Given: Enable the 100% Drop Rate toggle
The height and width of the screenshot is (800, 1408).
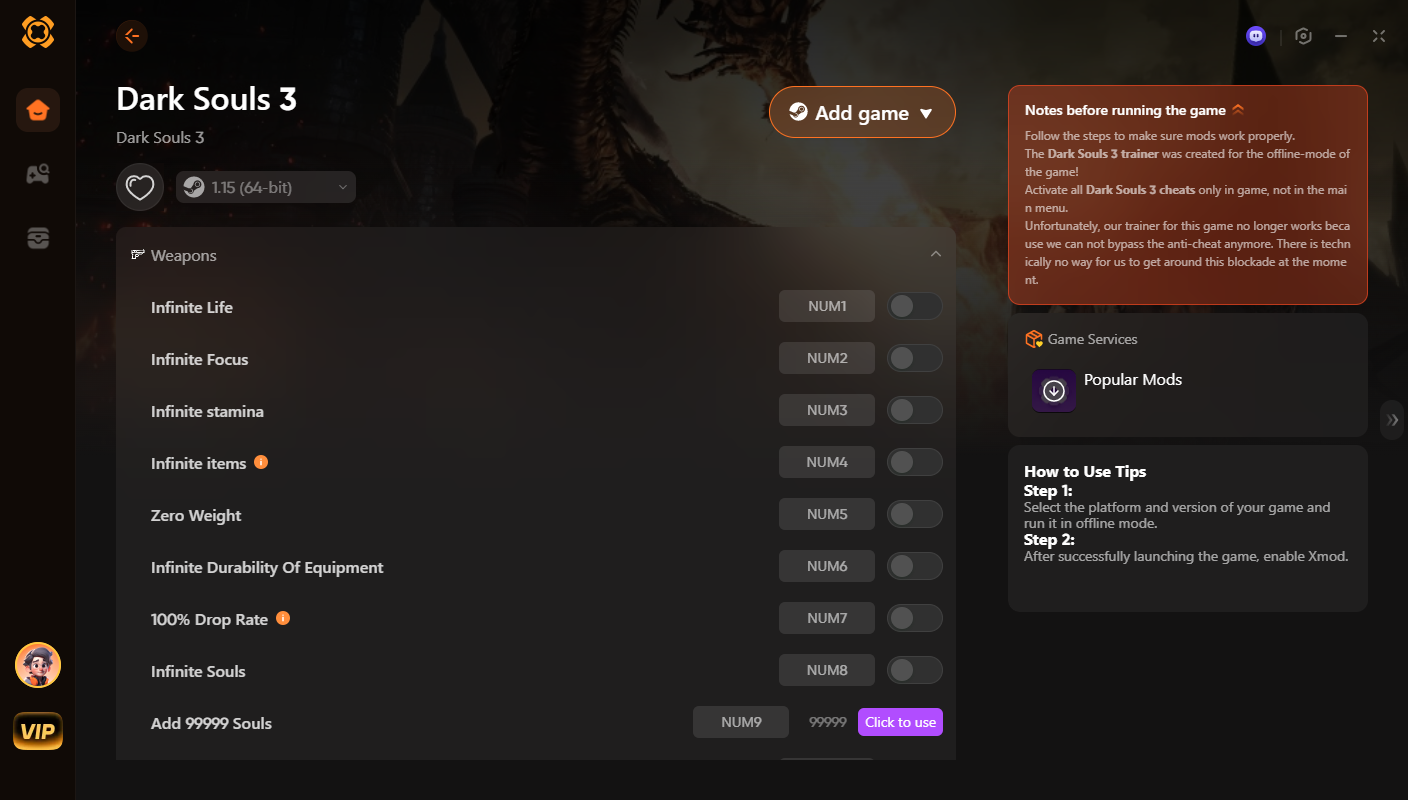Looking at the screenshot, I should (915, 618).
